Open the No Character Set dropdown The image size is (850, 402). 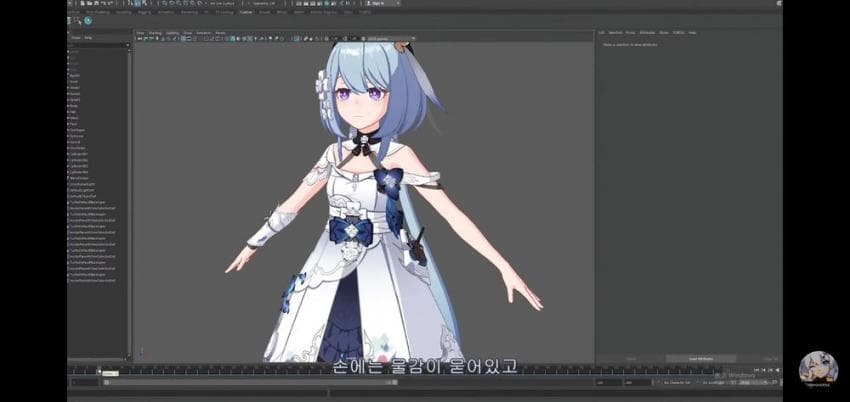click(x=681, y=382)
